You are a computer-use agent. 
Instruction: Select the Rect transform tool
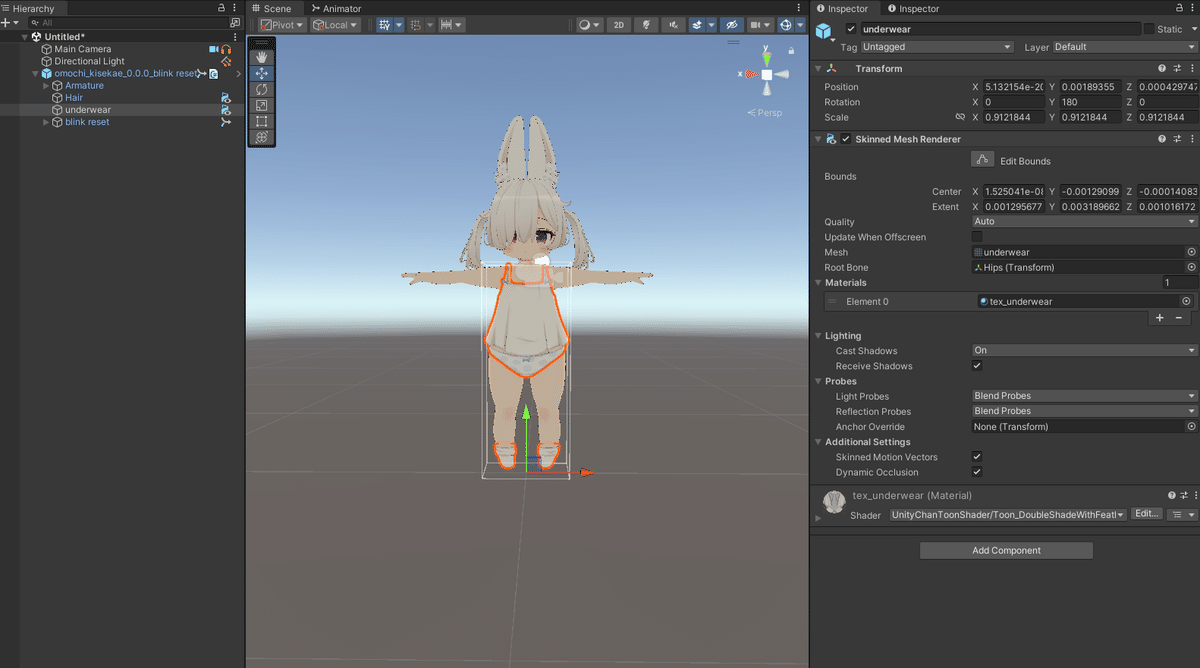point(261,121)
